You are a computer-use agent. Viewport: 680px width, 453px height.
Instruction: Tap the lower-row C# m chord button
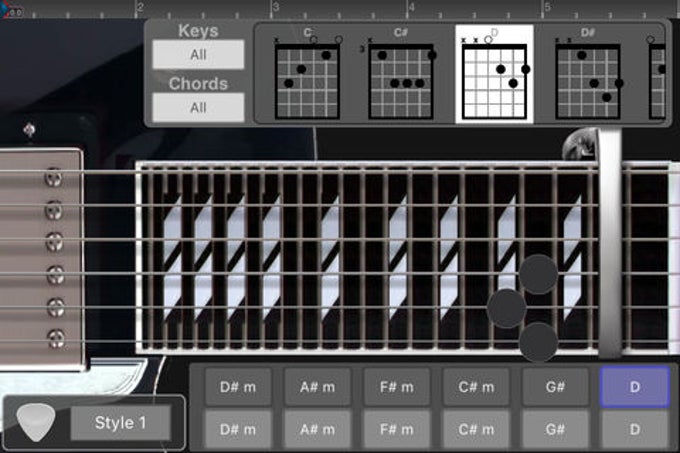point(476,429)
